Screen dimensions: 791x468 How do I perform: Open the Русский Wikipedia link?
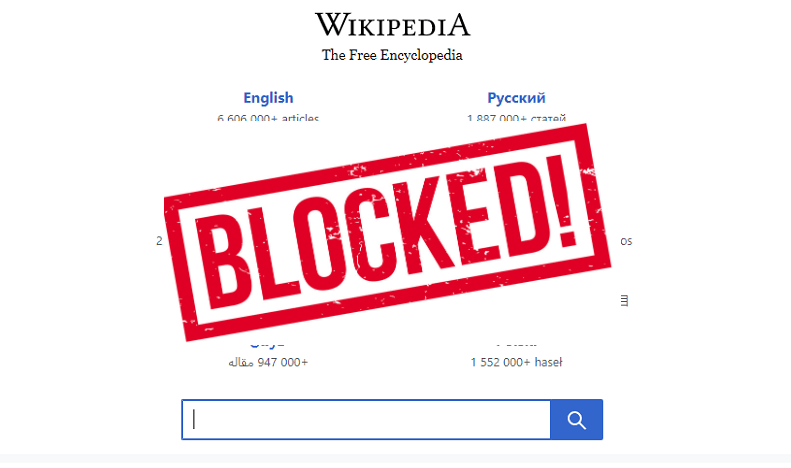pyautogui.click(x=516, y=98)
